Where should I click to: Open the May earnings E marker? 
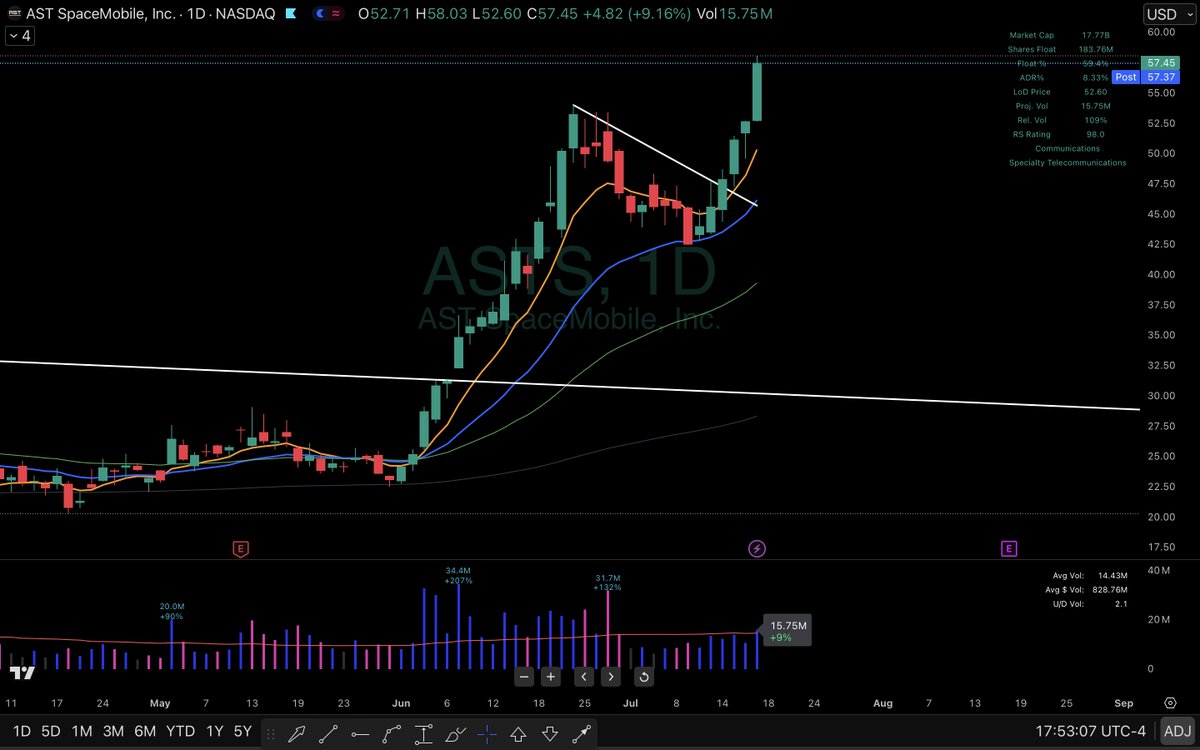tap(240, 548)
